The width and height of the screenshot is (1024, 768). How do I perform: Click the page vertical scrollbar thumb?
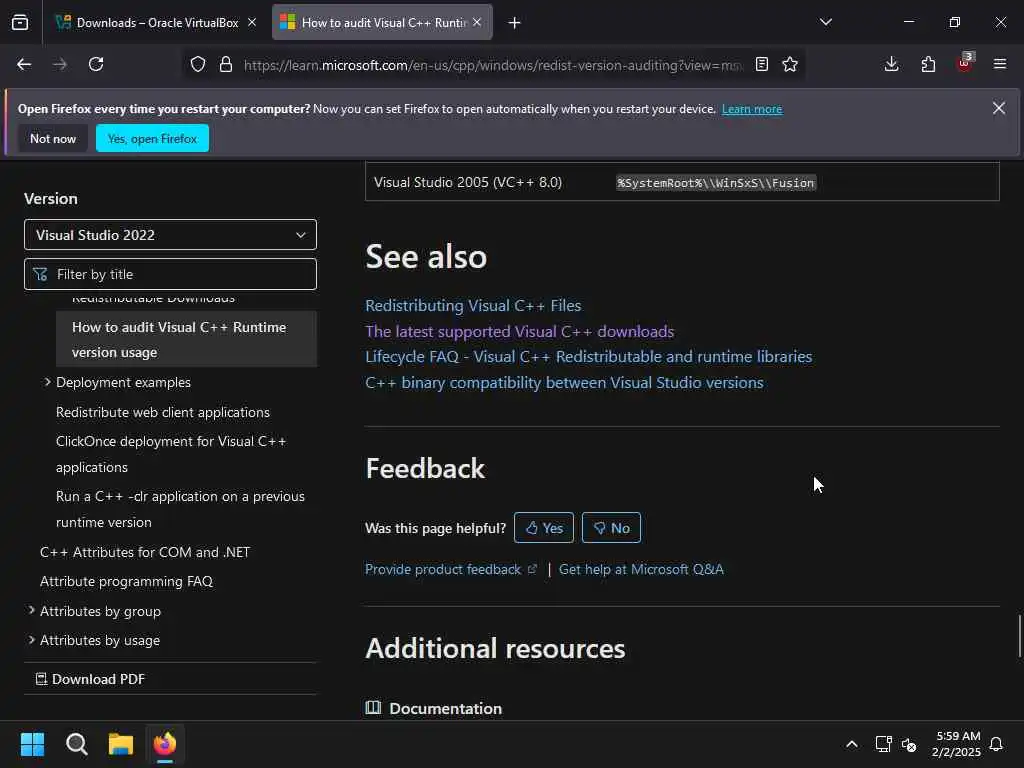[1019, 636]
